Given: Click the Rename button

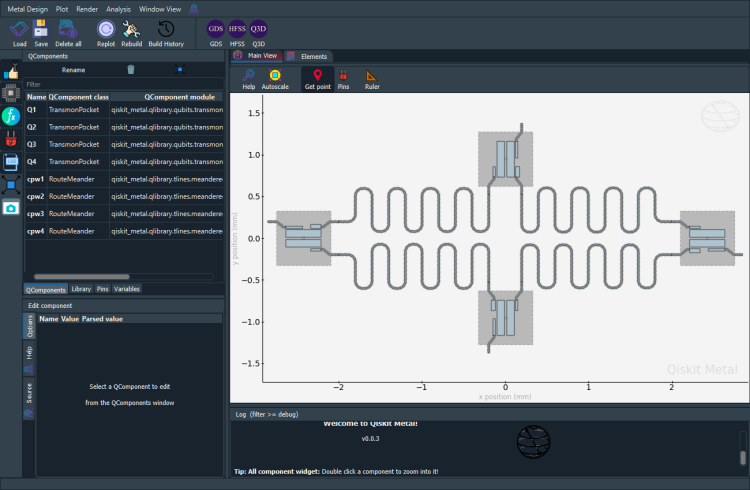Looking at the screenshot, I should tap(73, 70).
